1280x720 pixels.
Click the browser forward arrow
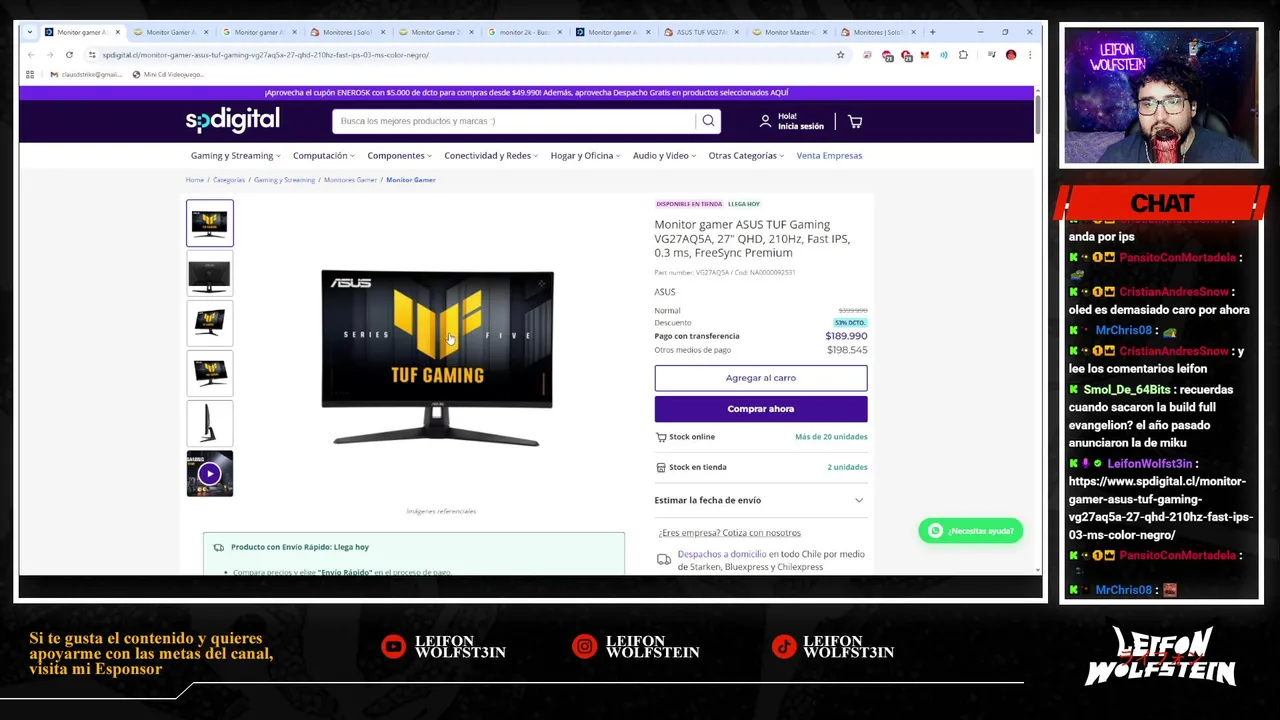pyautogui.click(x=49, y=55)
